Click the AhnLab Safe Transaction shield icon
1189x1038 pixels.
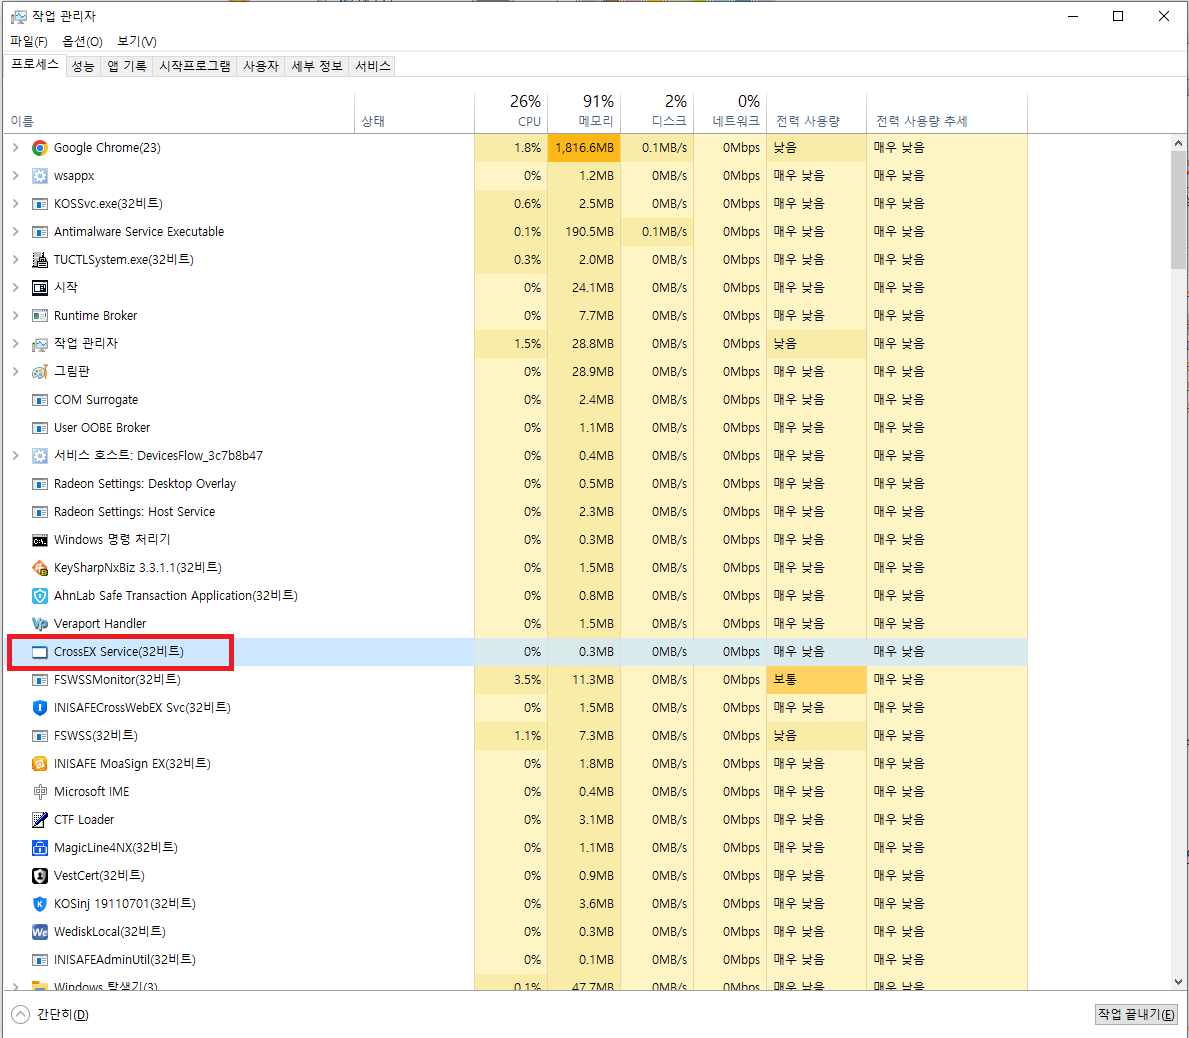pyautogui.click(x=39, y=596)
